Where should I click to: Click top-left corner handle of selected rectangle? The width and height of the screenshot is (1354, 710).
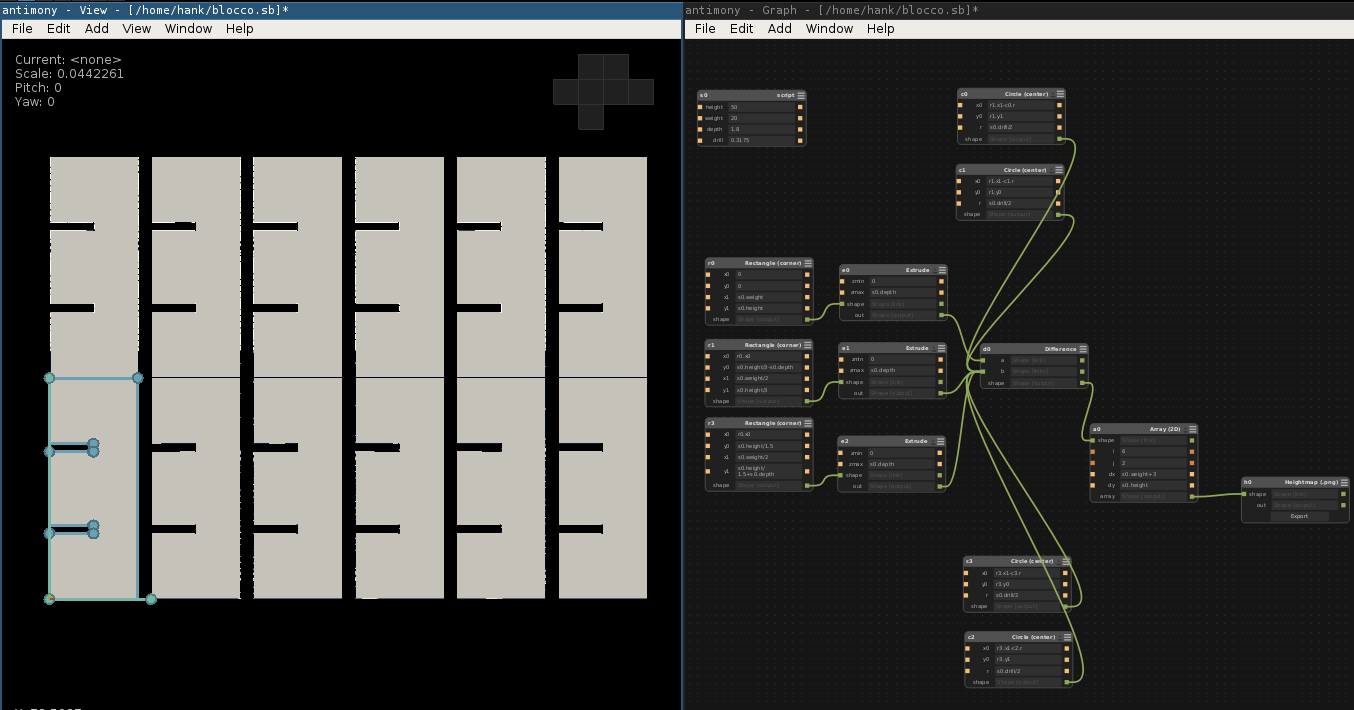pos(49,378)
